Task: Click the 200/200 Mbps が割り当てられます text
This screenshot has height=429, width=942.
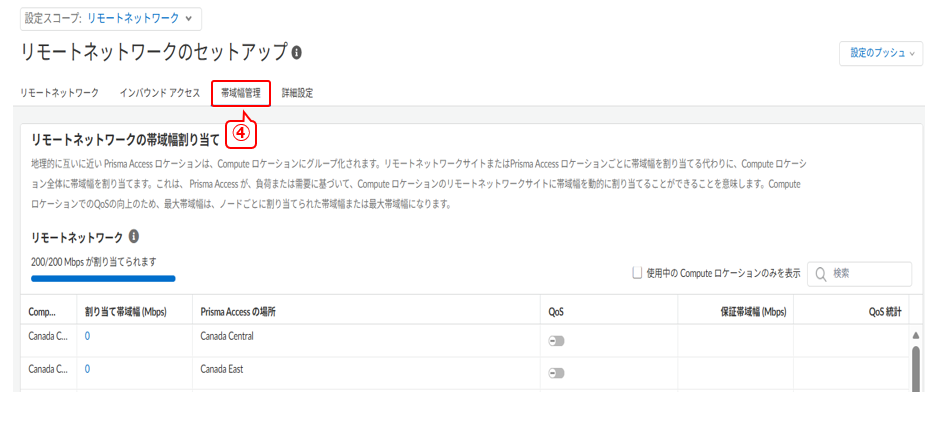Action: click(x=93, y=262)
